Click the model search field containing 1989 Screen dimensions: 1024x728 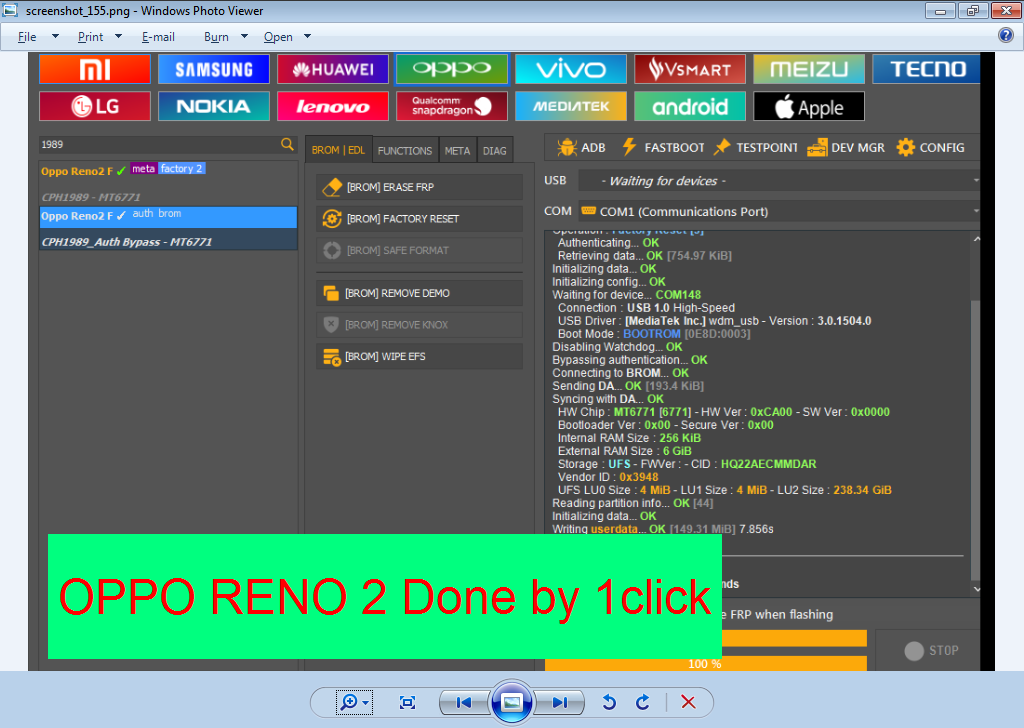[159, 144]
